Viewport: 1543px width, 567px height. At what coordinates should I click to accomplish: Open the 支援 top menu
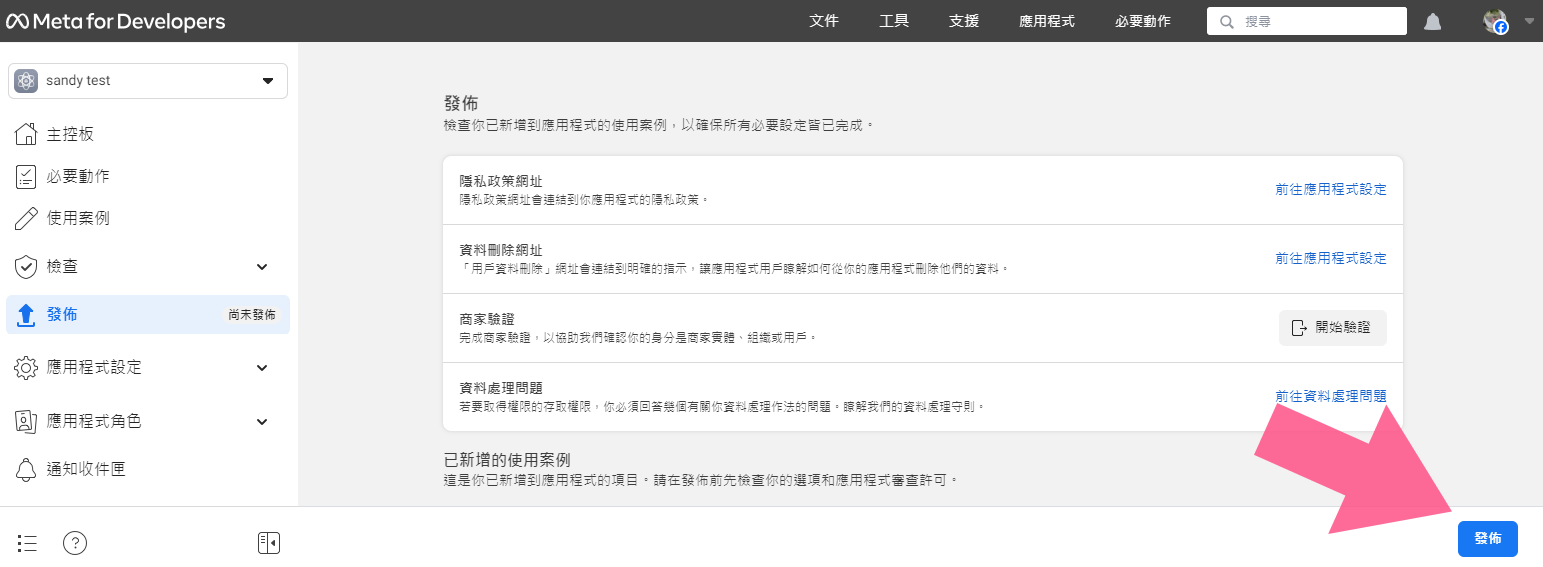coord(964,21)
